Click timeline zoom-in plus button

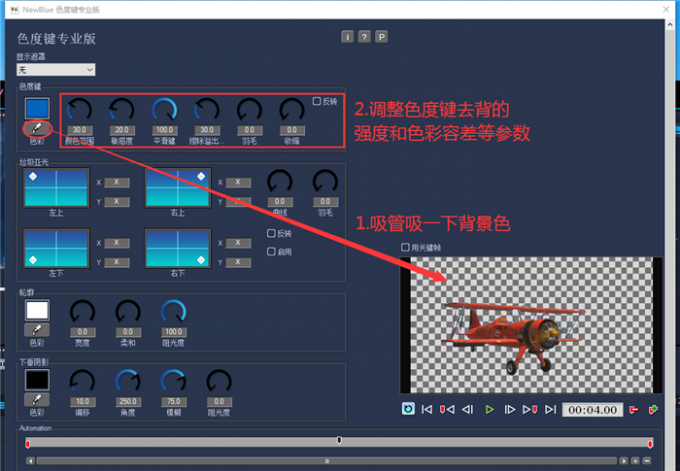tap(635, 461)
